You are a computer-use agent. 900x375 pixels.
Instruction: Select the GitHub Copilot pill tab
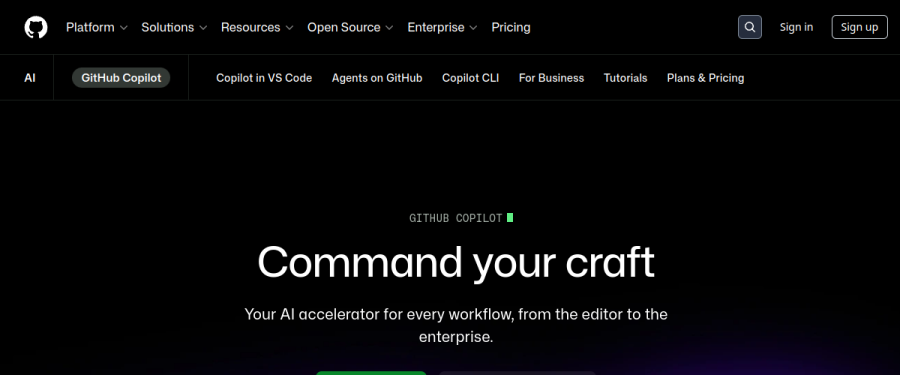(121, 78)
